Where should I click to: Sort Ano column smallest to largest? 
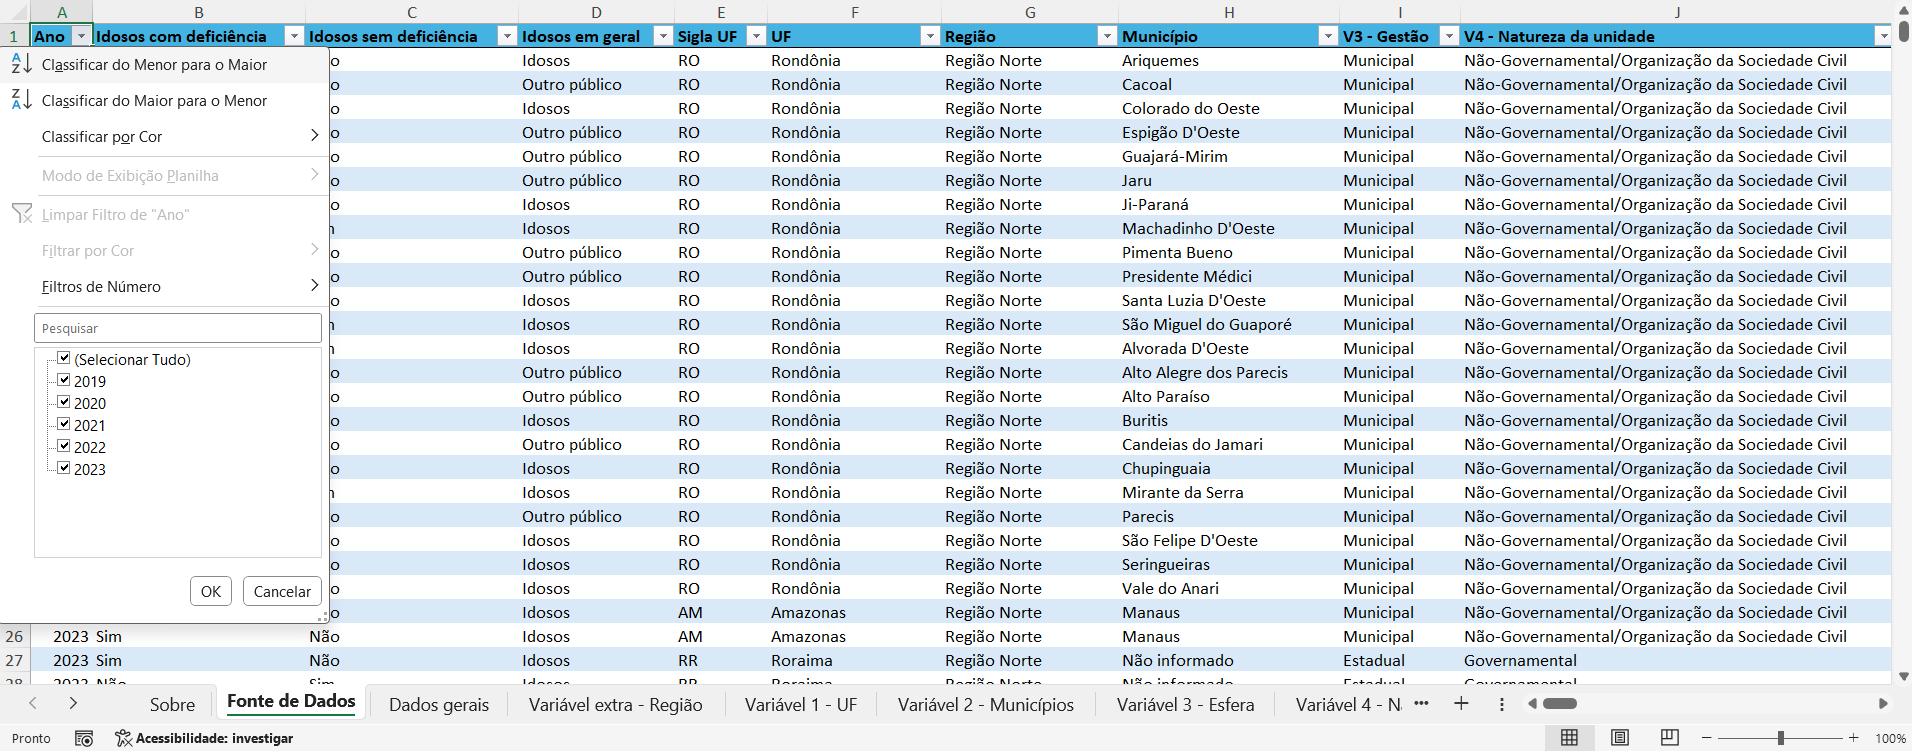coord(154,64)
